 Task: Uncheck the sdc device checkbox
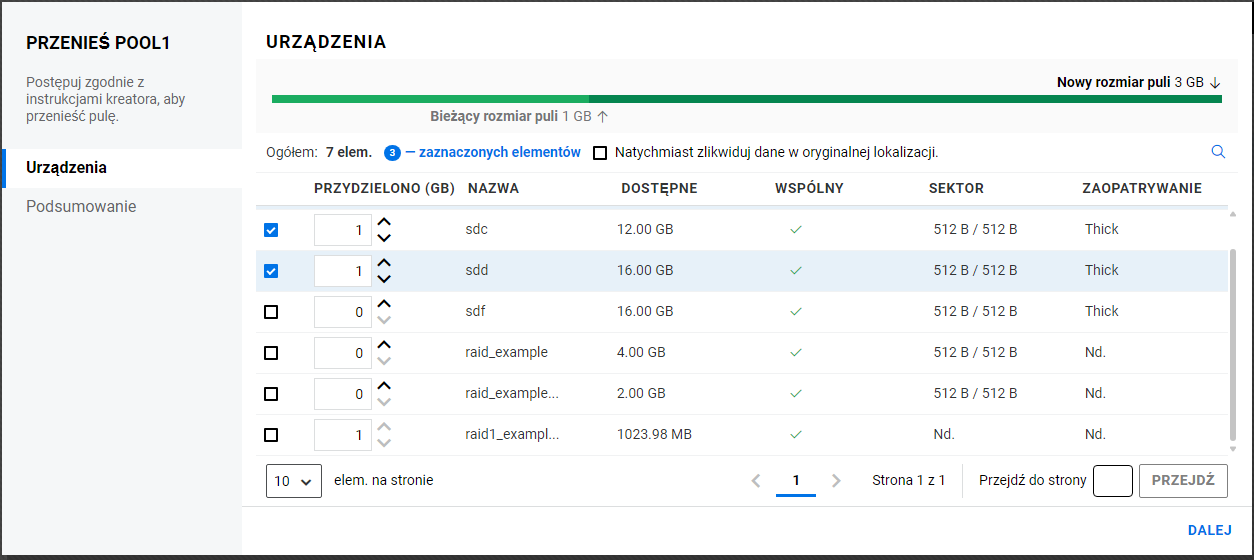coord(271,230)
